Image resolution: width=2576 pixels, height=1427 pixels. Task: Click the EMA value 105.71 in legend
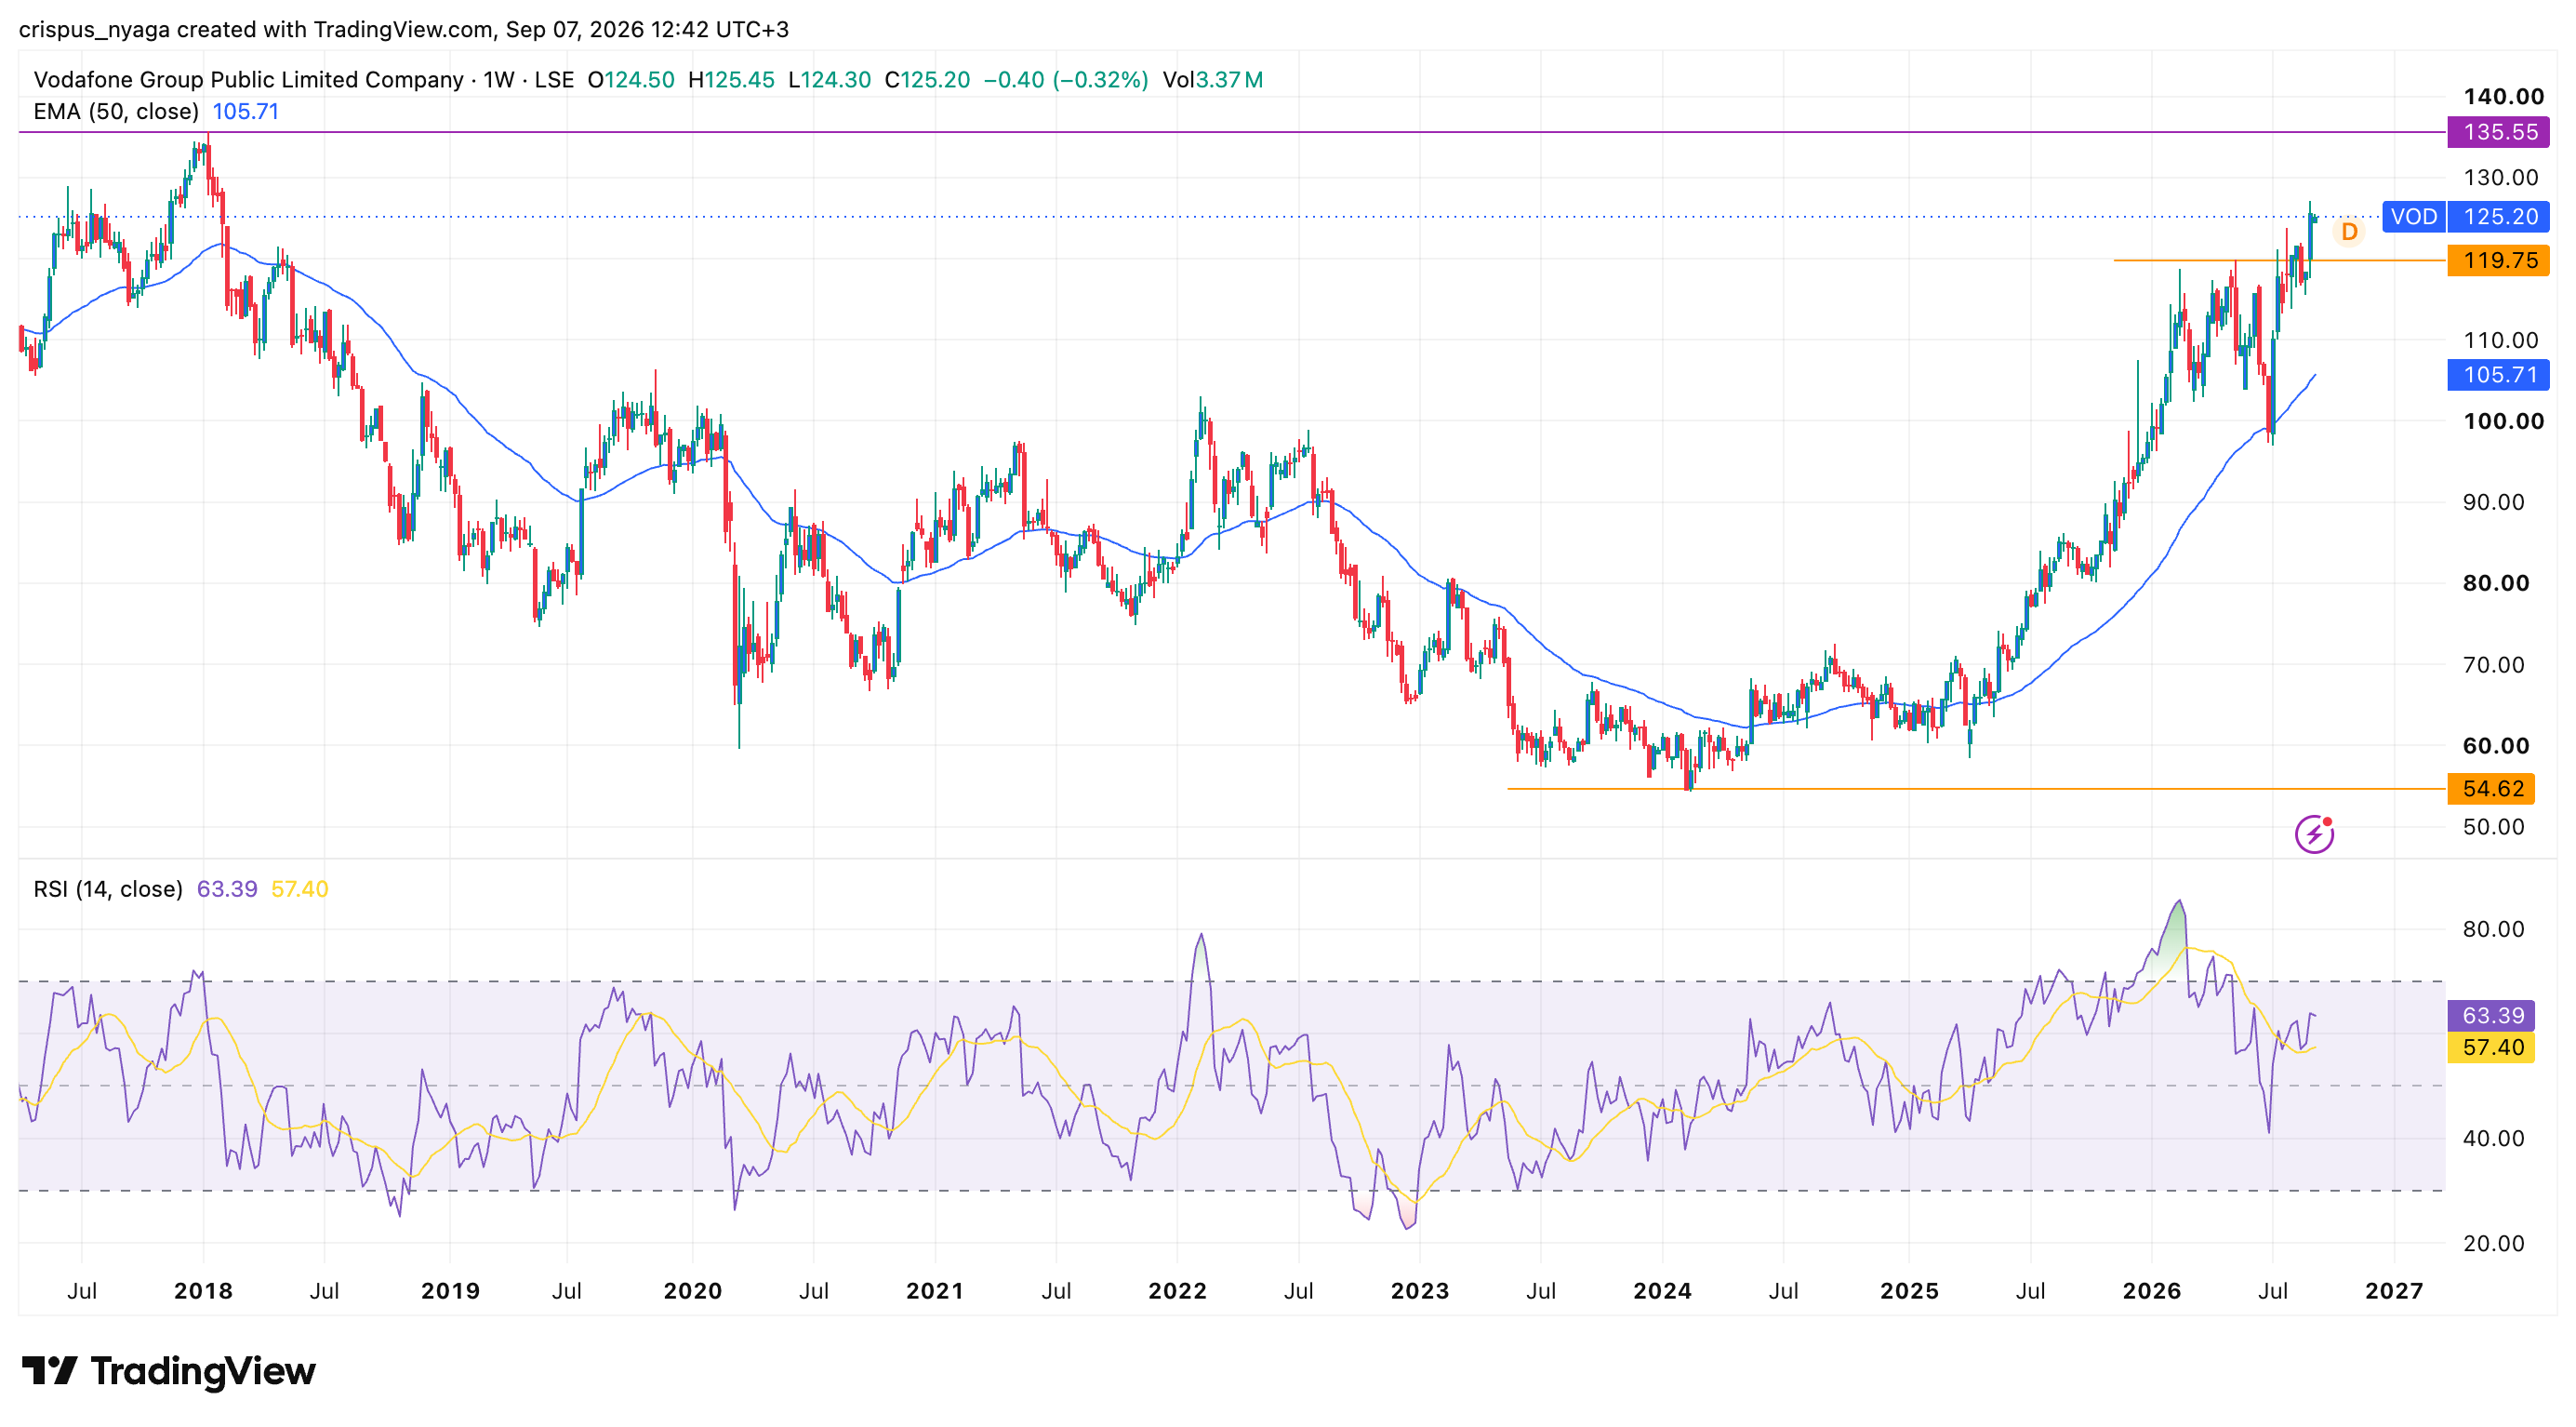coord(245,112)
